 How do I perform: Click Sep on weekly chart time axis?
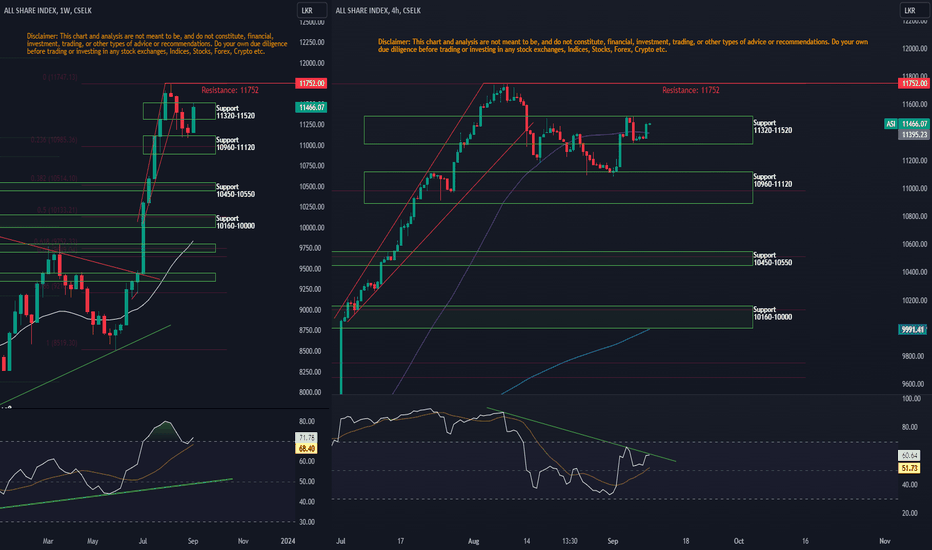click(x=193, y=541)
